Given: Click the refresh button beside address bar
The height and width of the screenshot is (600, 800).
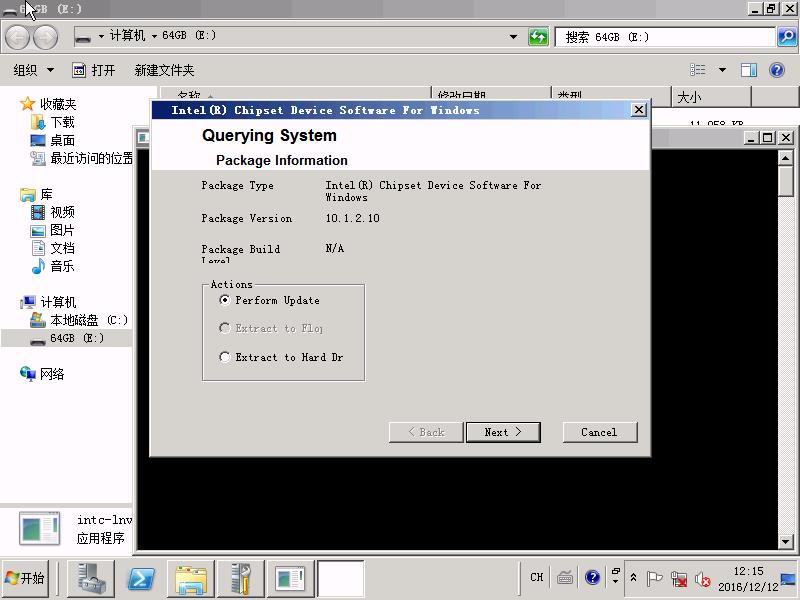Looking at the screenshot, I should (x=538, y=37).
